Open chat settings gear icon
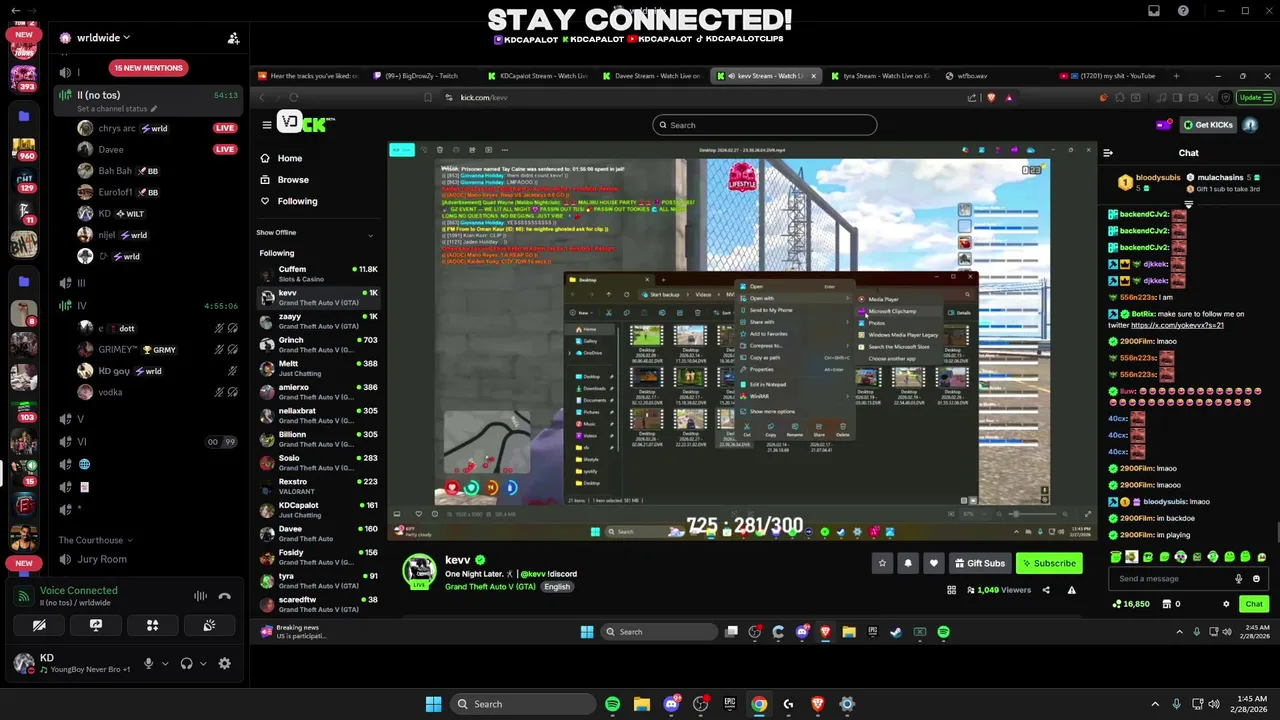 pos(1226,604)
